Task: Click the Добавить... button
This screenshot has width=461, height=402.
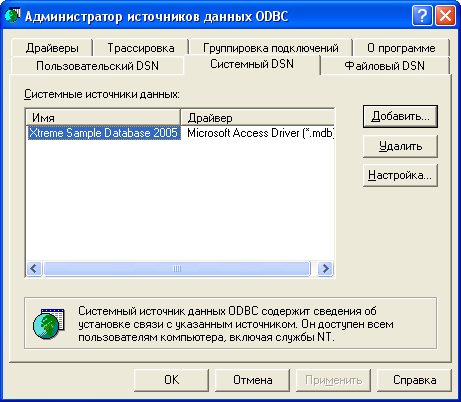Action: (400, 116)
